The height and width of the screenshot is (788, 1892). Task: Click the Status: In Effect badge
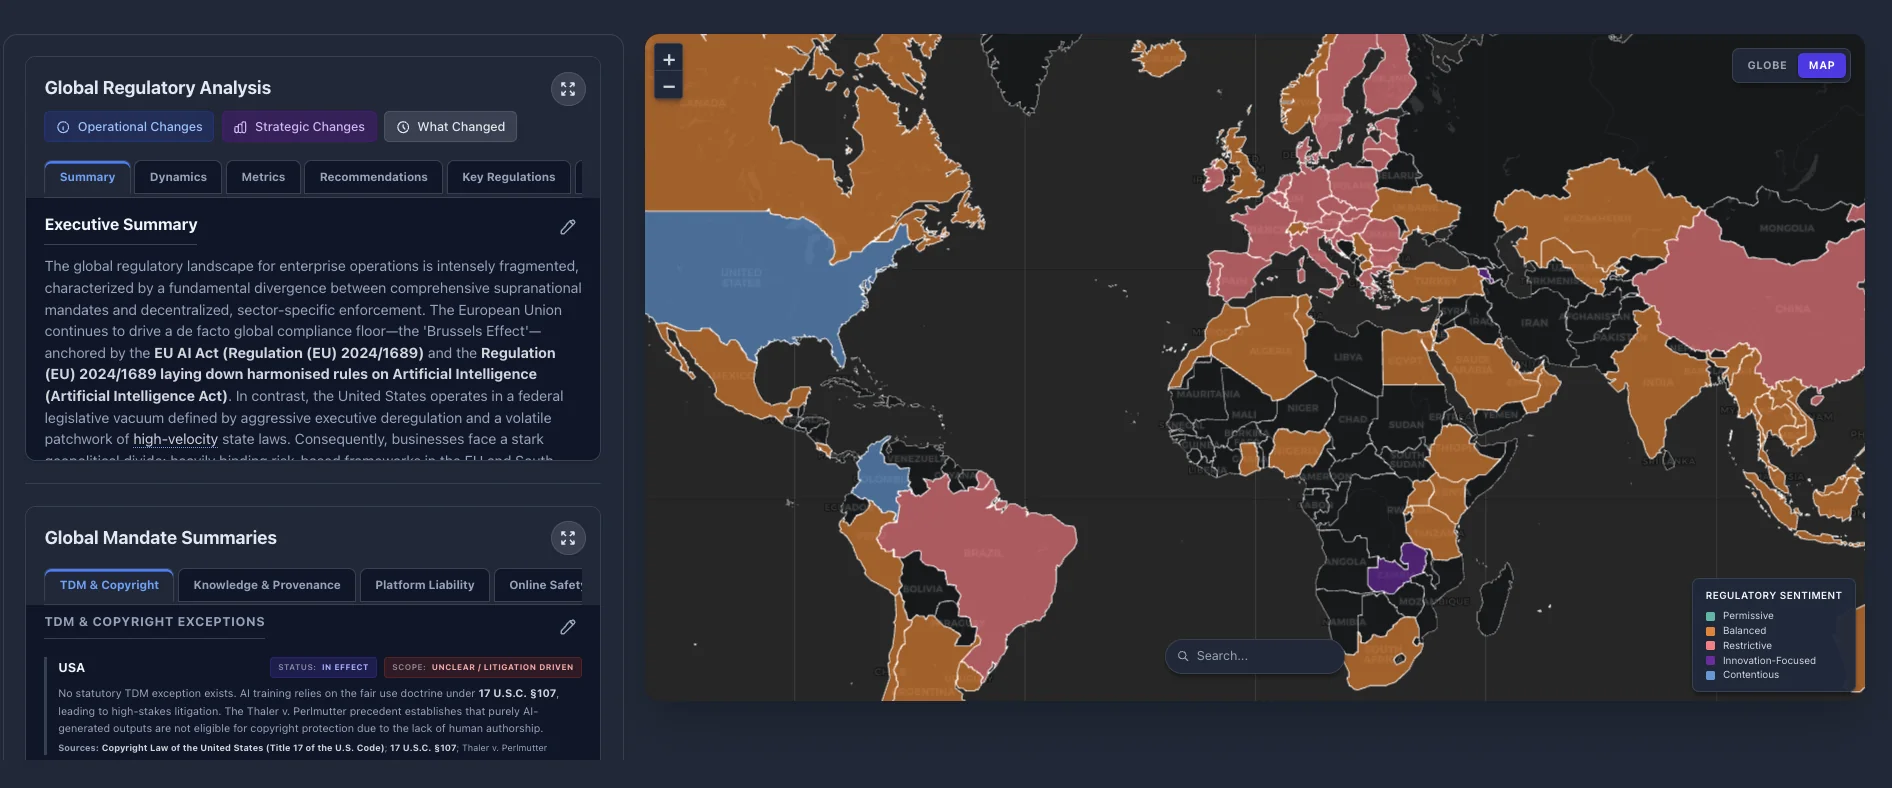pos(323,667)
